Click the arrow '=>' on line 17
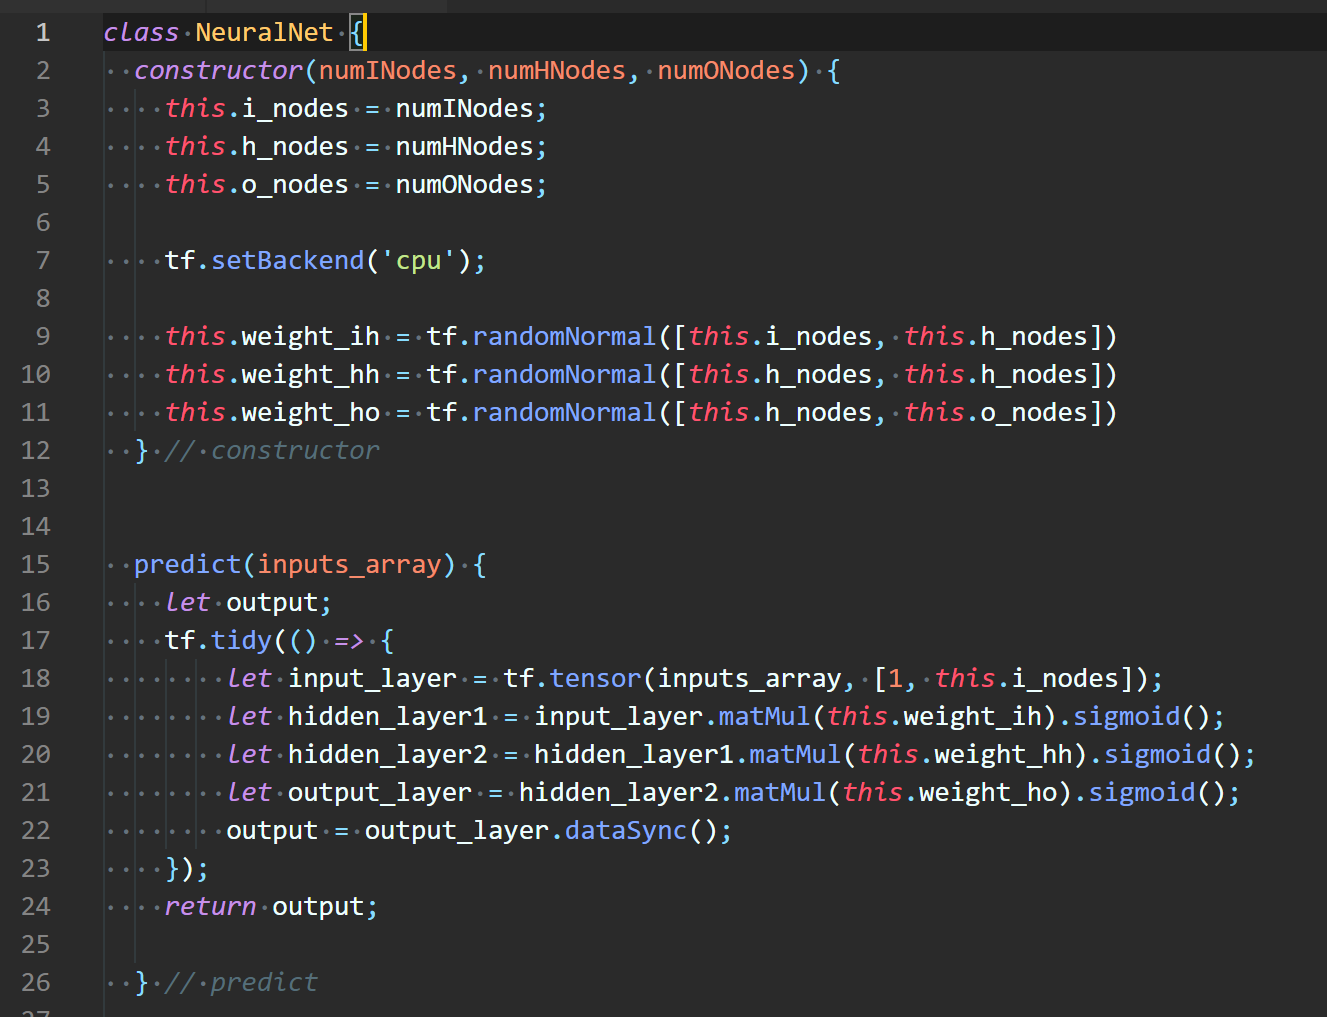 pyautogui.click(x=349, y=640)
